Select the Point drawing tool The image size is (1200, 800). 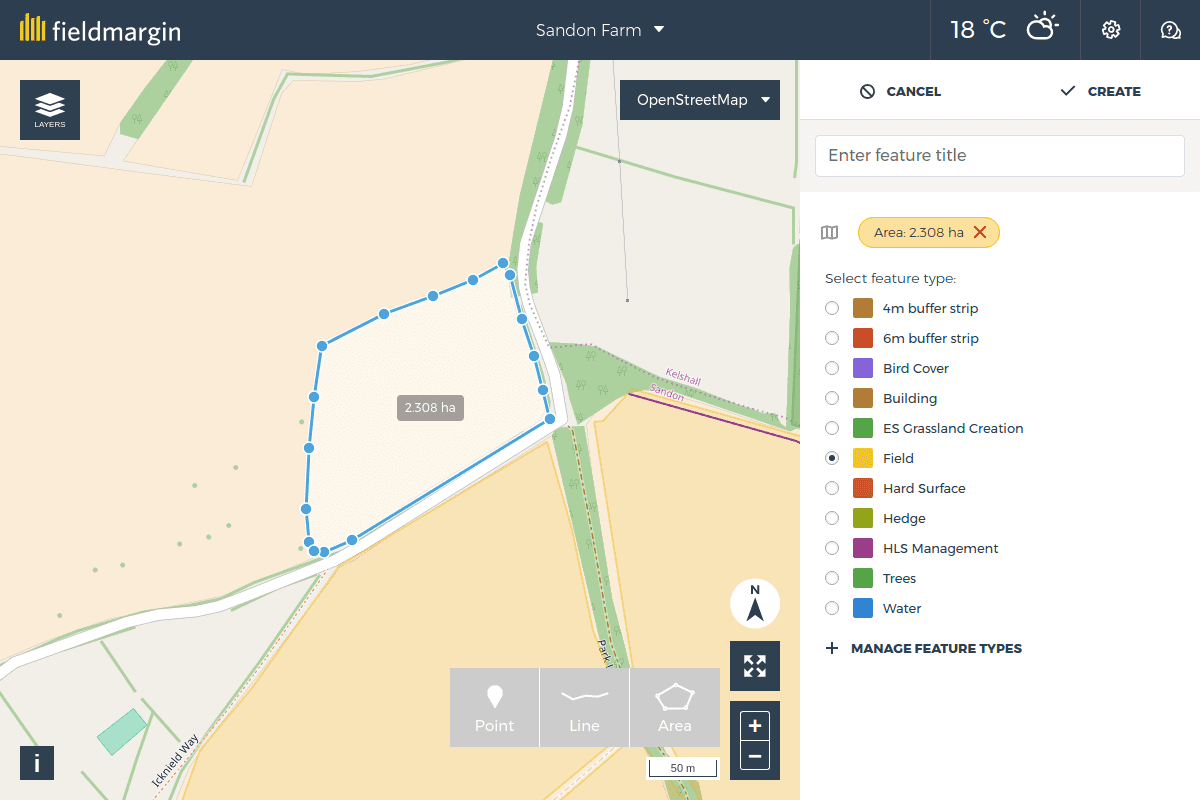pyautogui.click(x=494, y=707)
